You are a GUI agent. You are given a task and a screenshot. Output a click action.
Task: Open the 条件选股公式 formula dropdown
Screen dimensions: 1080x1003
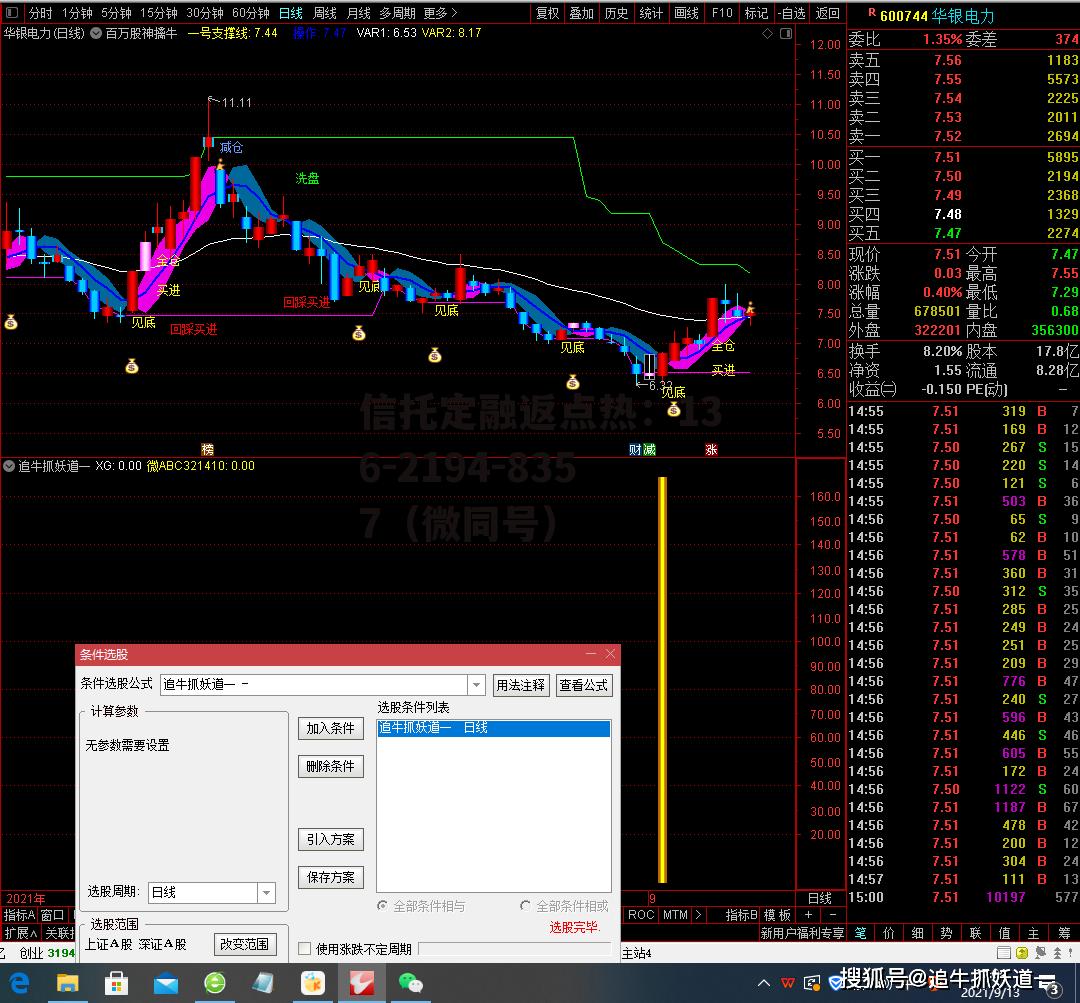[x=476, y=685]
